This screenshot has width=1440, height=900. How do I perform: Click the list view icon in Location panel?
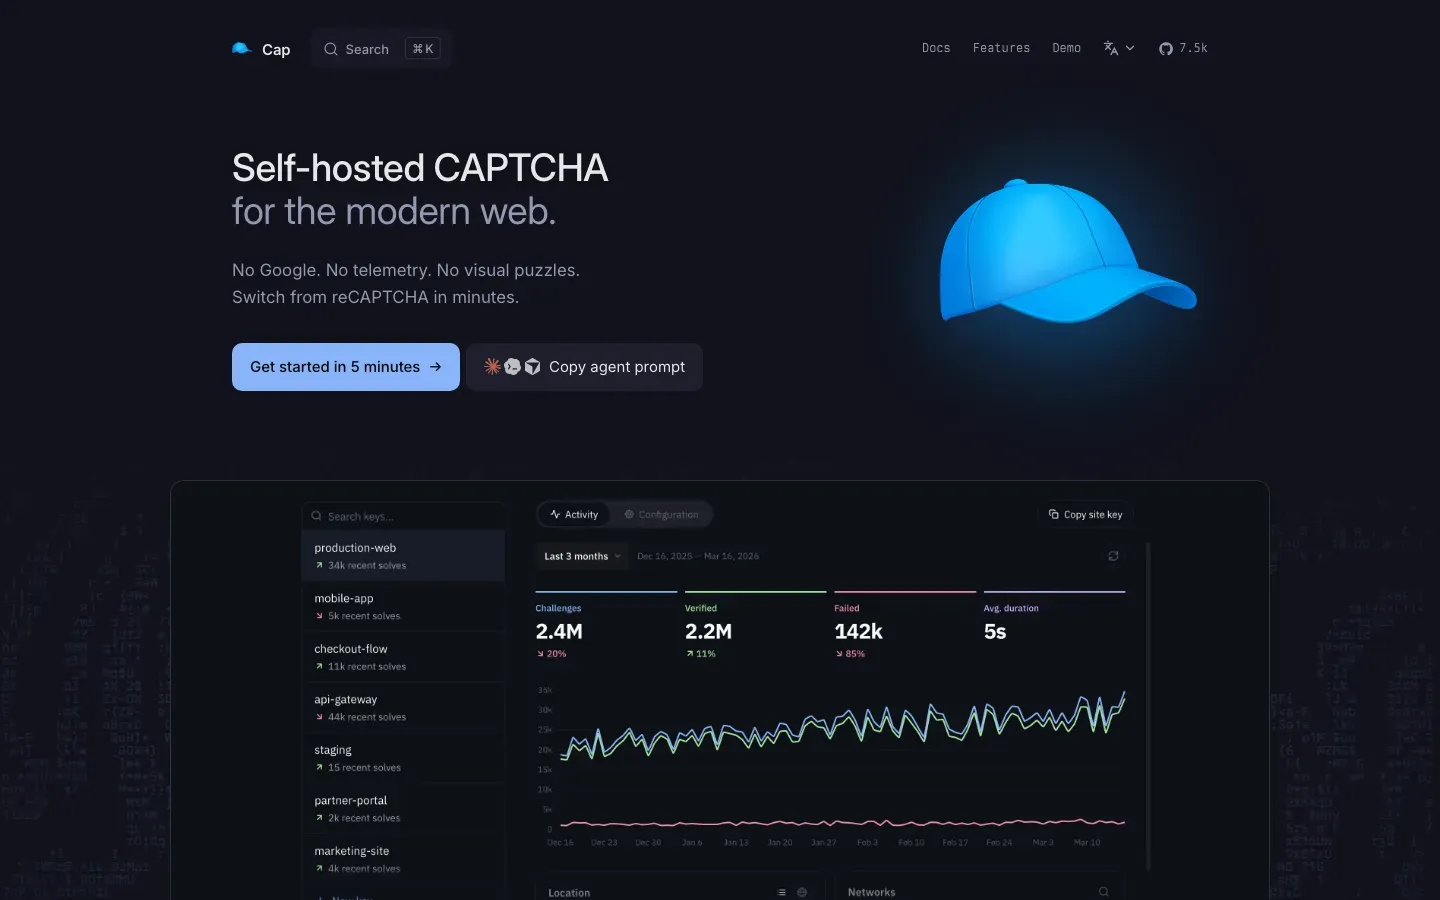(x=782, y=892)
